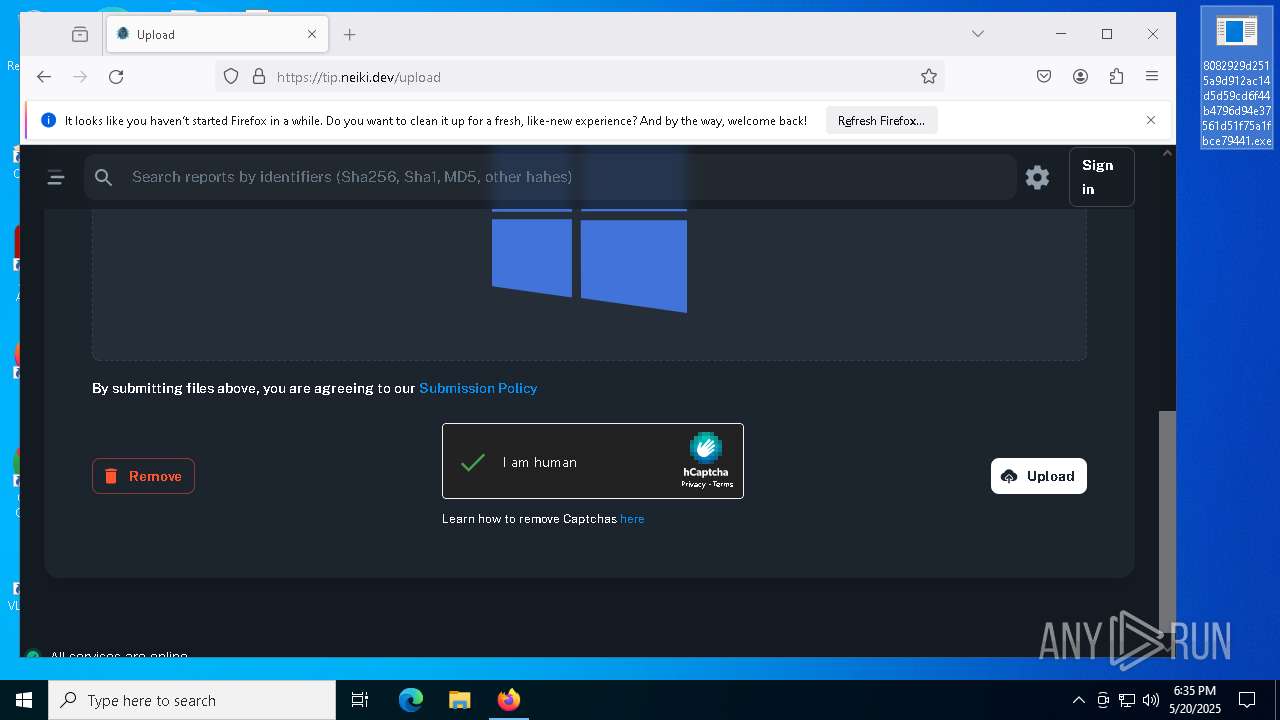Focus the search reports by identifiers field

pyautogui.click(x=550, y=177)
